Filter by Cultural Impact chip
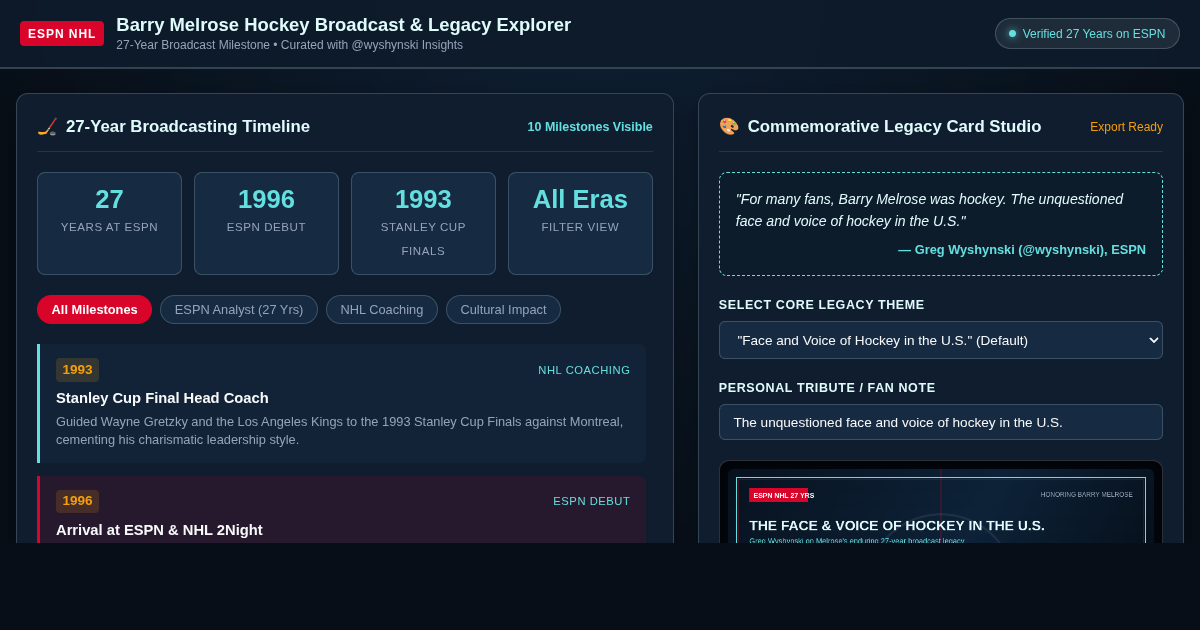The height and width of the screenshot is (630, 1200). (503, 309)
